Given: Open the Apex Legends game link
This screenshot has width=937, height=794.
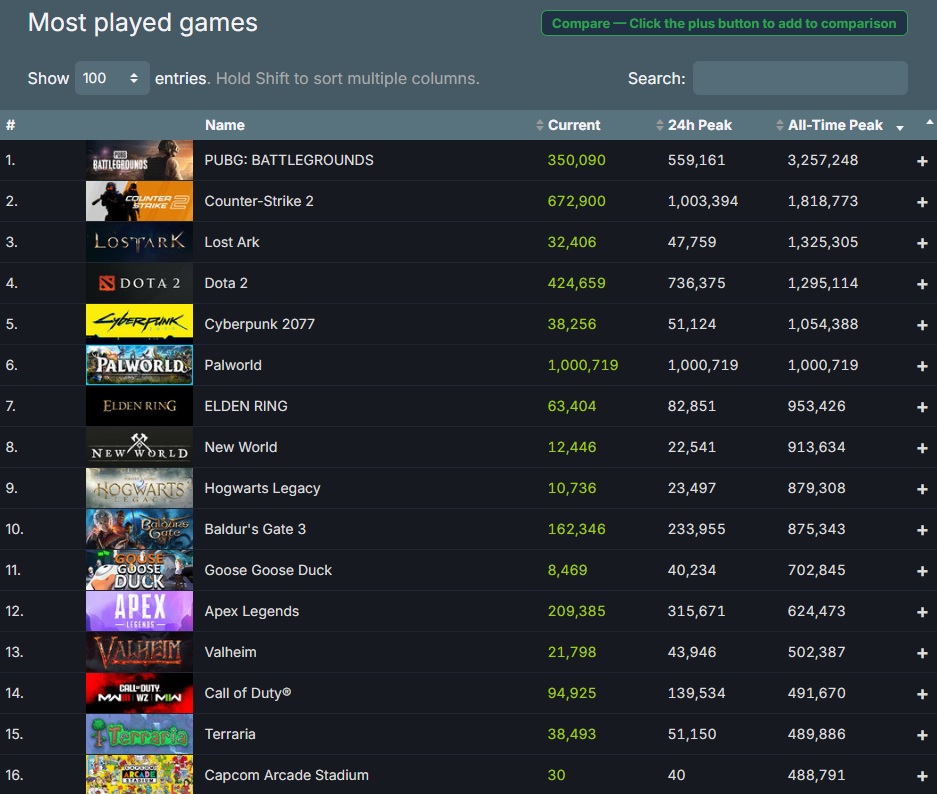Looking at the screenshot, I should coord(252,611).
